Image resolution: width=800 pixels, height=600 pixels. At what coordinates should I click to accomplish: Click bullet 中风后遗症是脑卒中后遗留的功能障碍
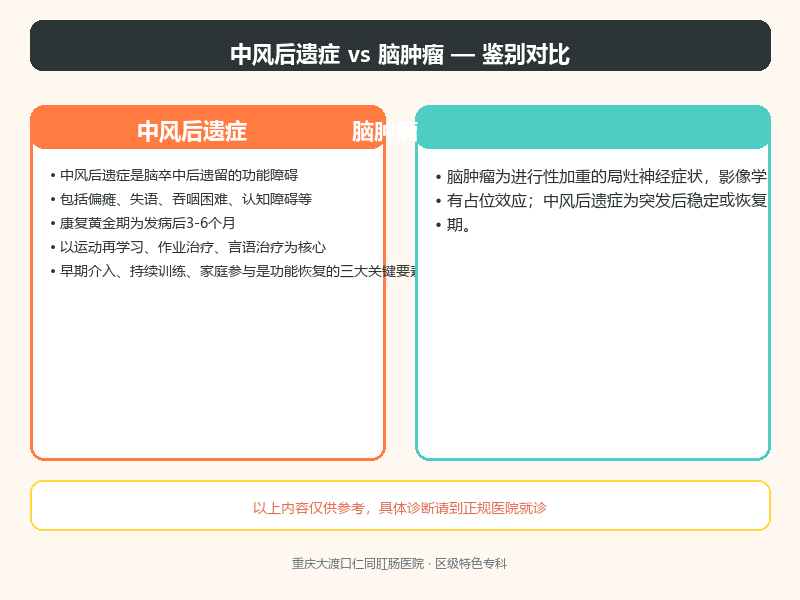[x=174, y=175]
